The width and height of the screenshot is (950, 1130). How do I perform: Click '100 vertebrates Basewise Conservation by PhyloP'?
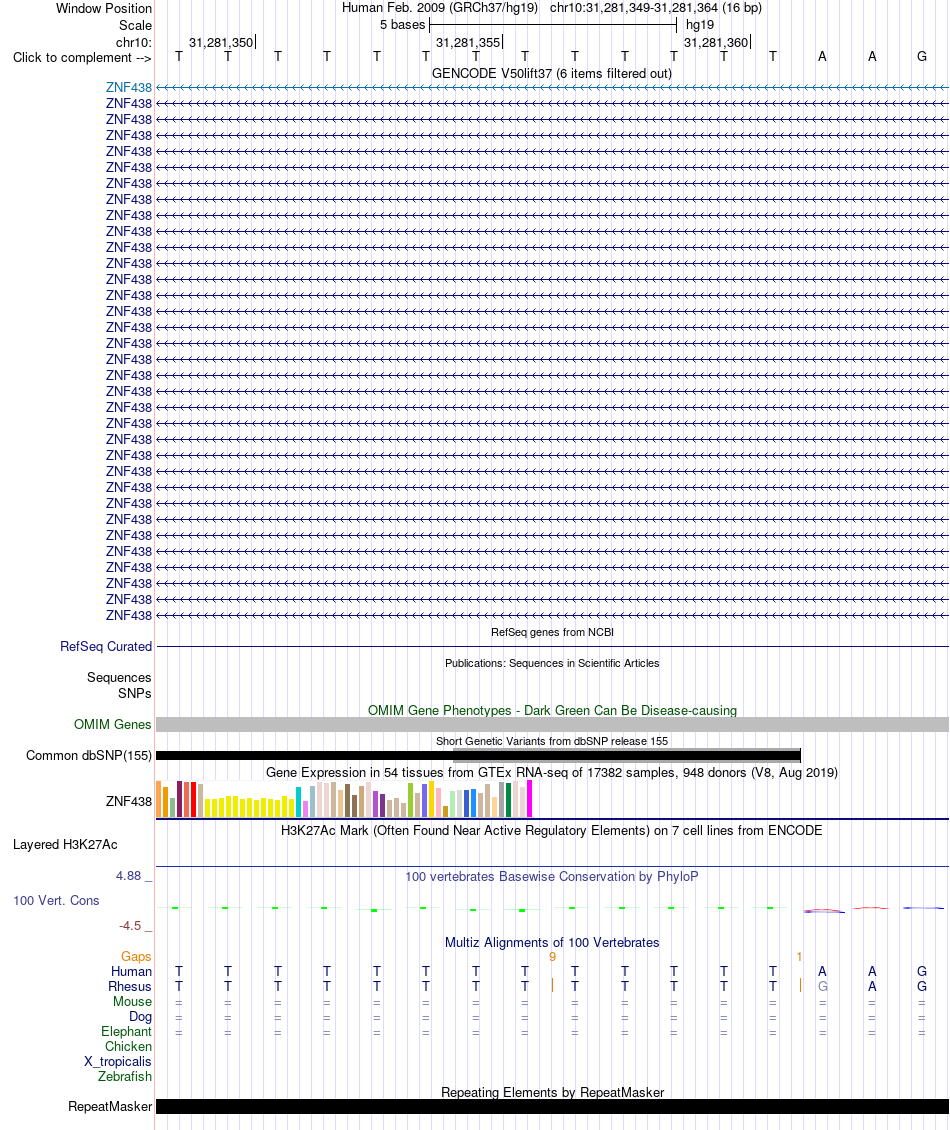tap(551, 876)
